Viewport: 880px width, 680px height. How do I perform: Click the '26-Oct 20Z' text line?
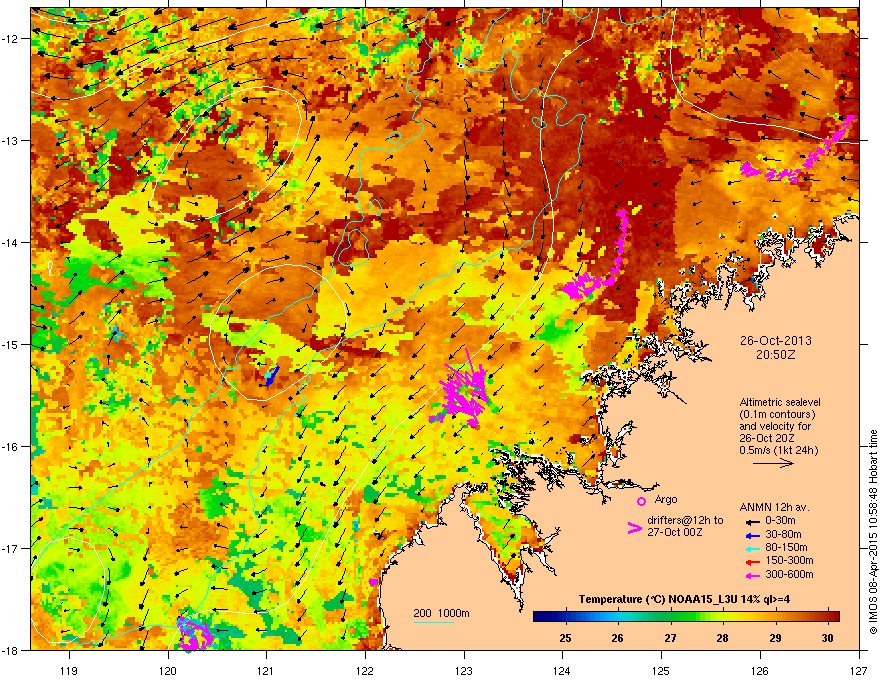pos(767,438)
